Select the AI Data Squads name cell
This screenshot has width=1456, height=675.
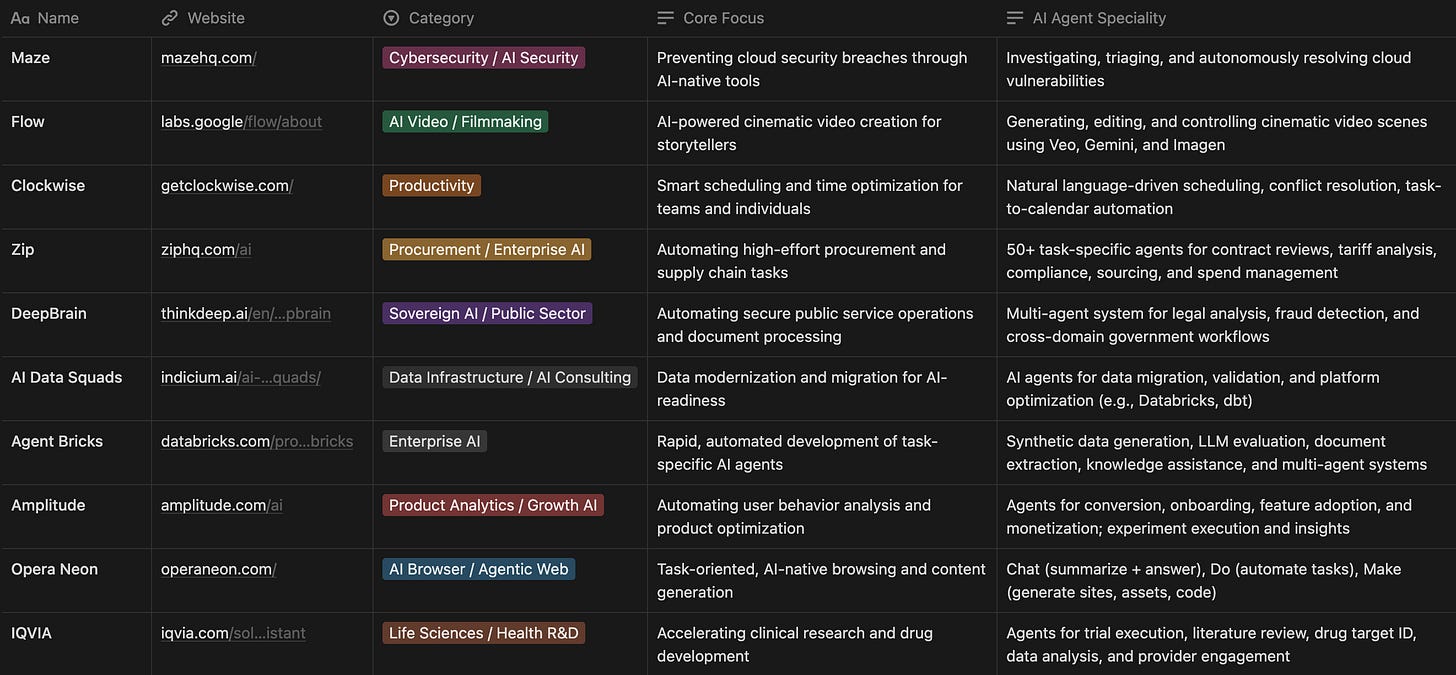point(76,389)
